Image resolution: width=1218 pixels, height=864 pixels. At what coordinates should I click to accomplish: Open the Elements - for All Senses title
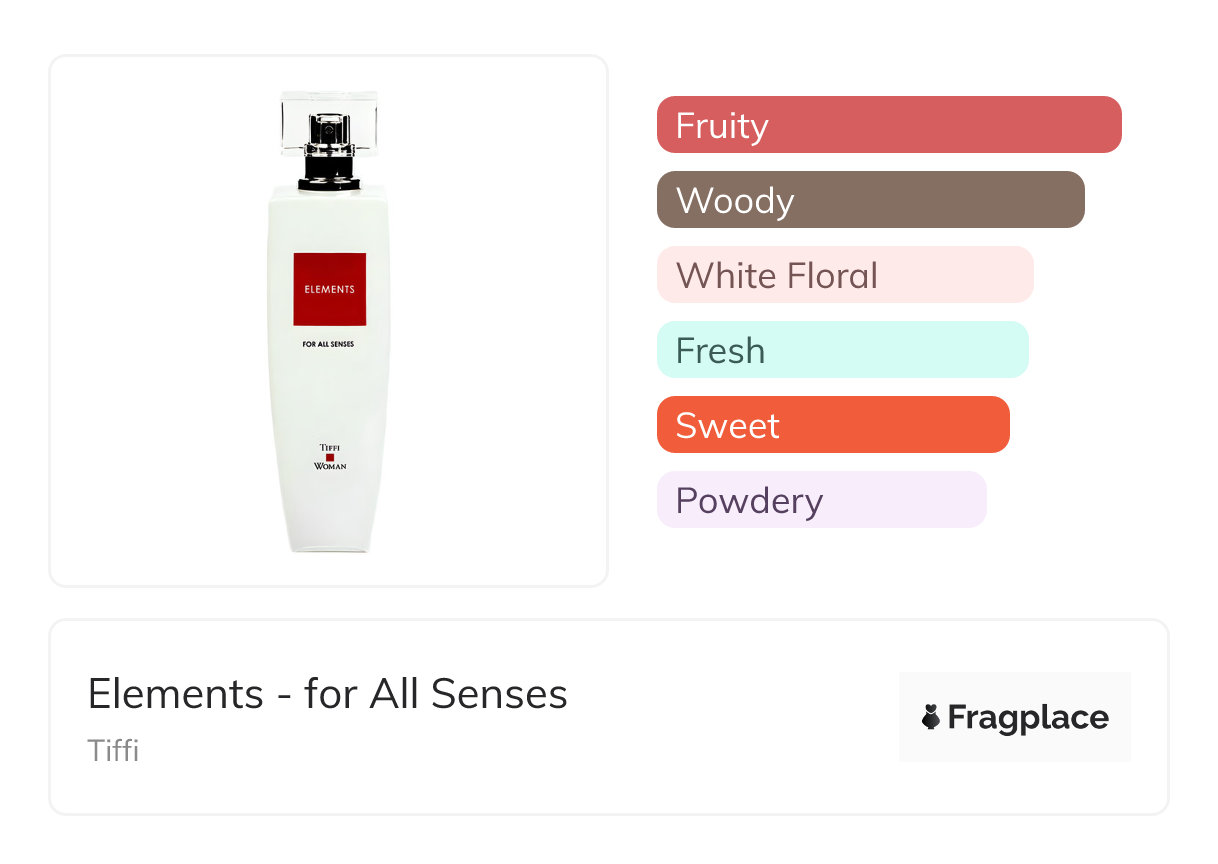point(327,694)
